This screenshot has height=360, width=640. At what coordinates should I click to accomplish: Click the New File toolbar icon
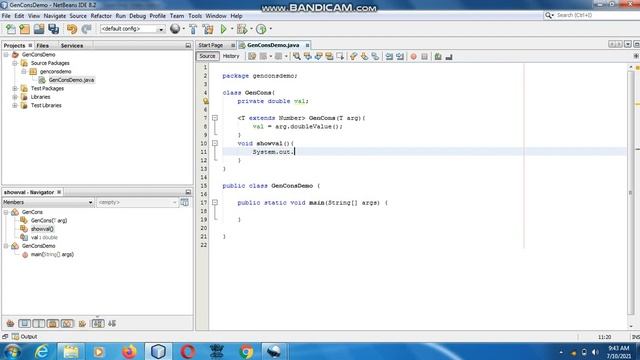click(x=11, y=29)
